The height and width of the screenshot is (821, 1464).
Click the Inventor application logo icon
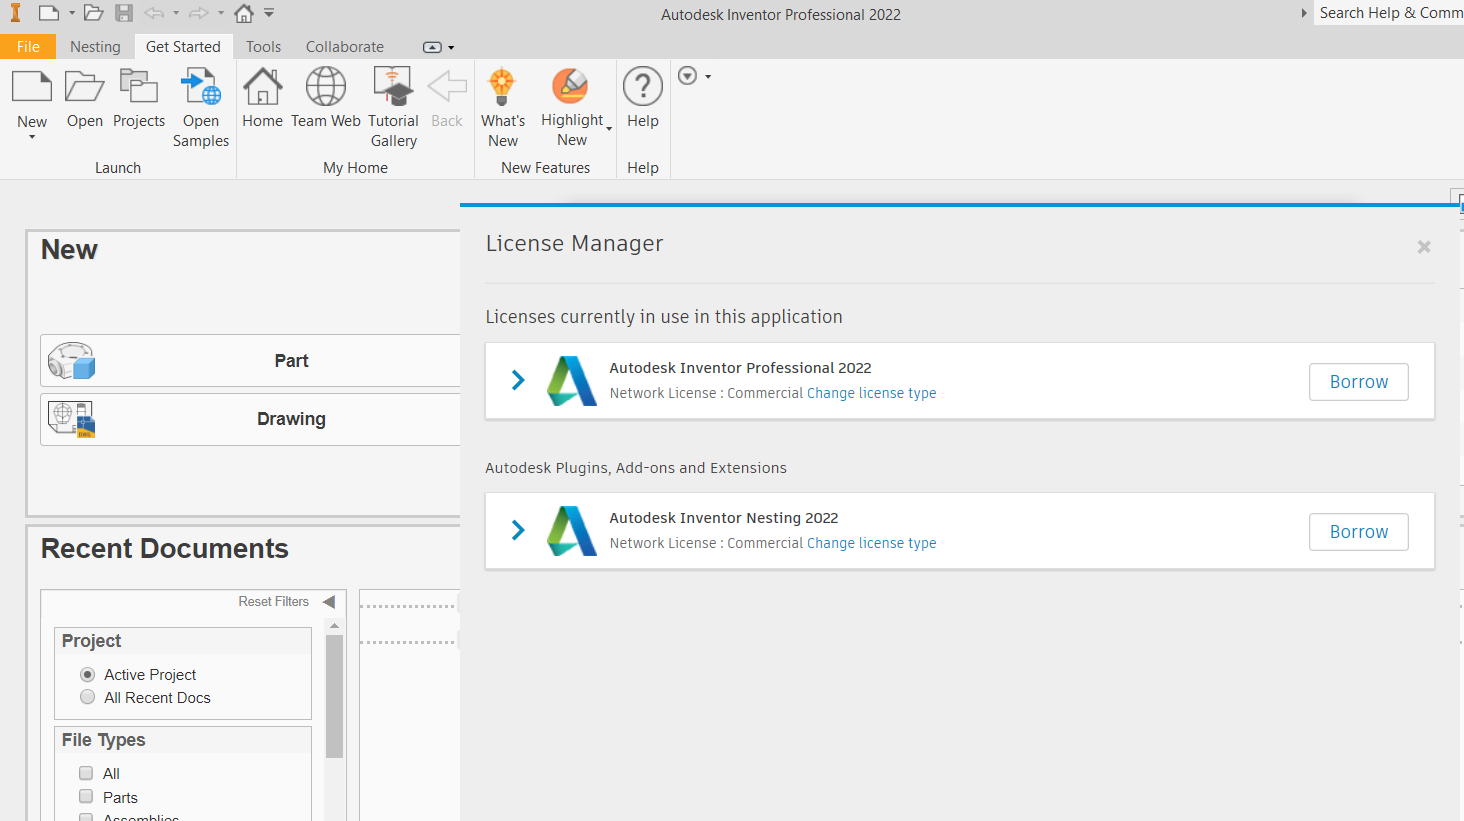[15, 13]
